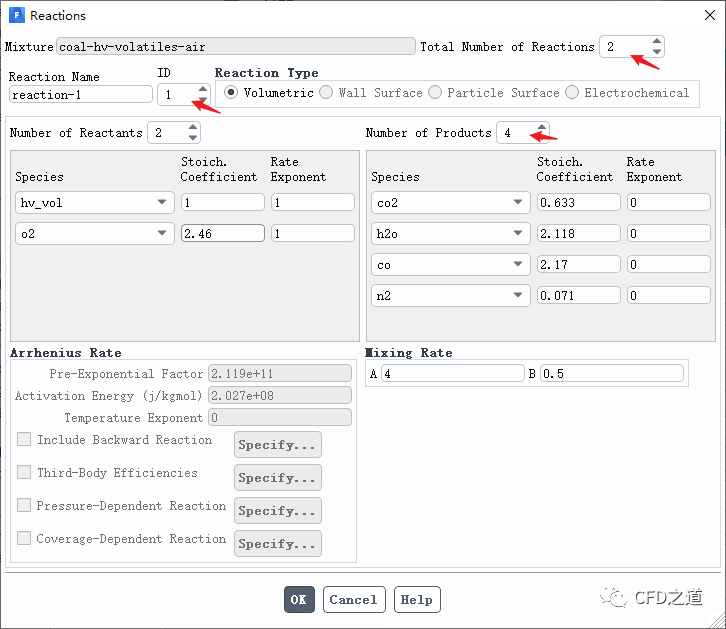The height and width of the screenshot is (629, 726).
Task: Choose Particle Surface reaction type
Action: pos(435,93)
